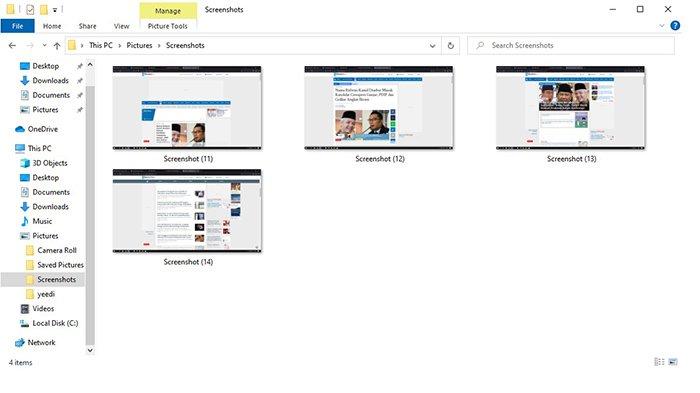Viewport: 700px width, 393px height.
Task: Click the Search Screenshots field
Action: pyautogui.click(x=571, y=46)
